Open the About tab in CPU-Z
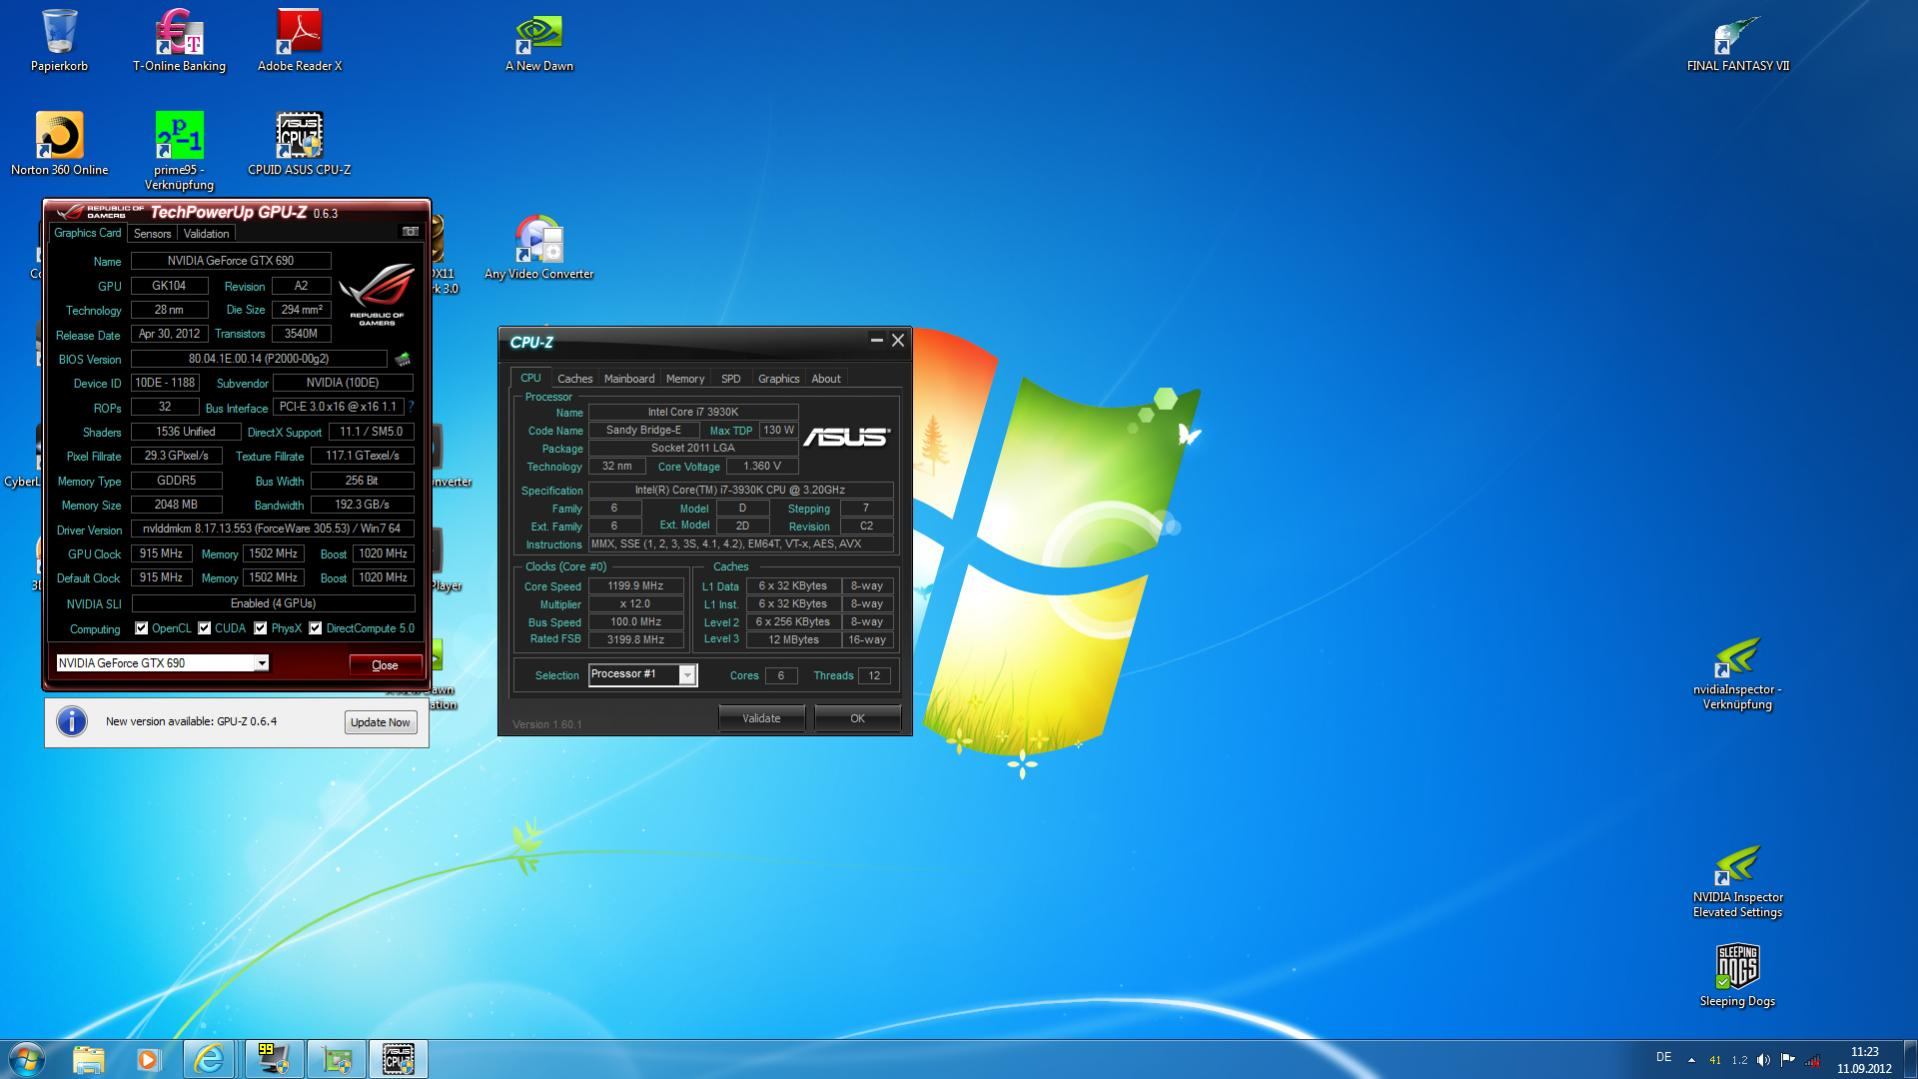 point(826,379)
